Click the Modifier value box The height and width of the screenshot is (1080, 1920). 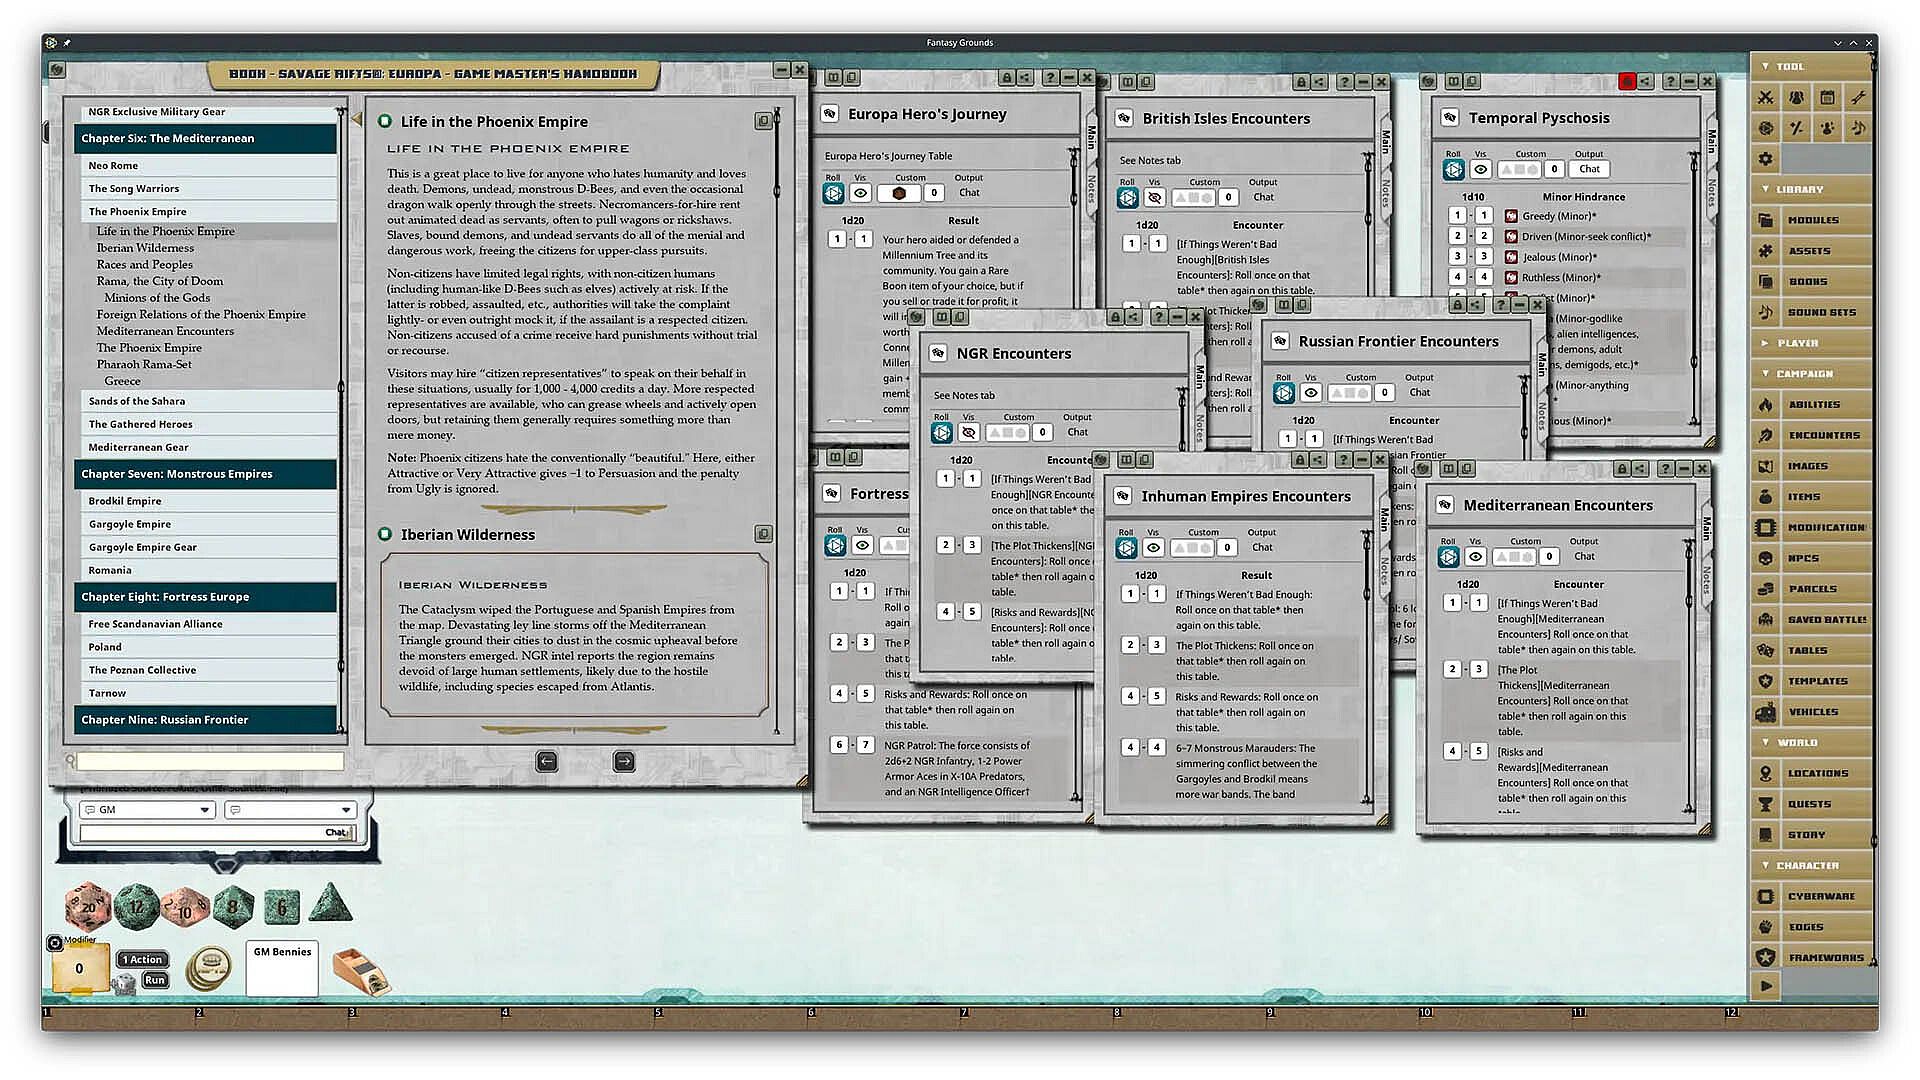tap(80, 969)
